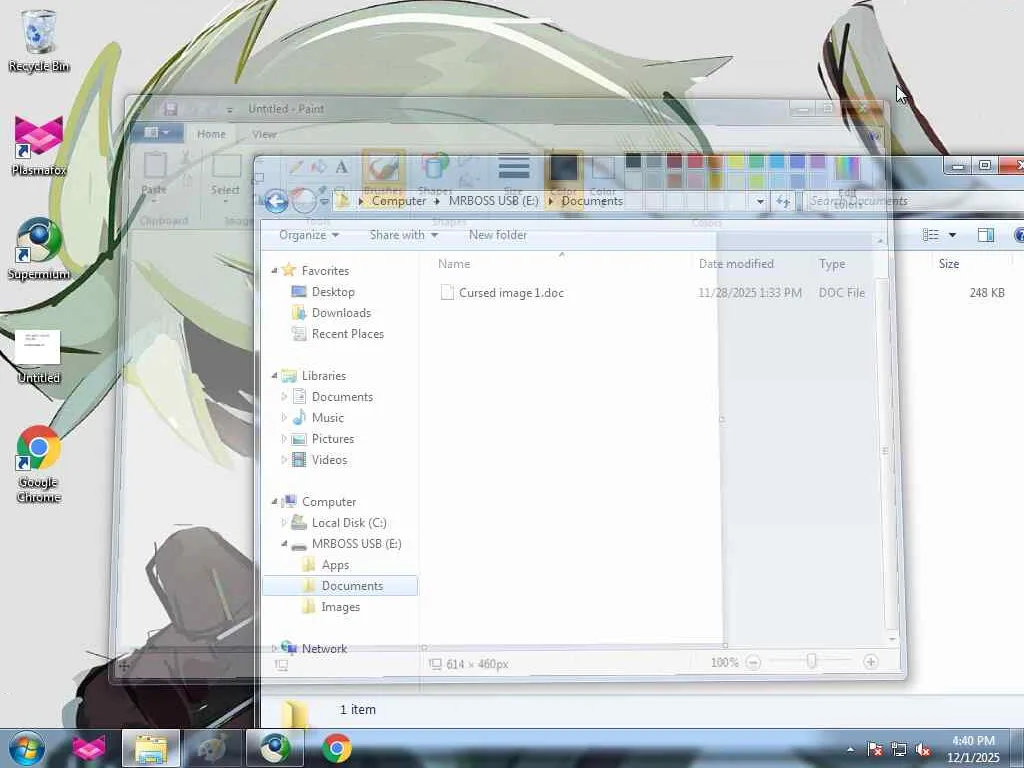The height and width of the screenshot is (768, 1024).
Task: Sort by the Type column header
Action: pyautogui.click(x=832, y=264)
